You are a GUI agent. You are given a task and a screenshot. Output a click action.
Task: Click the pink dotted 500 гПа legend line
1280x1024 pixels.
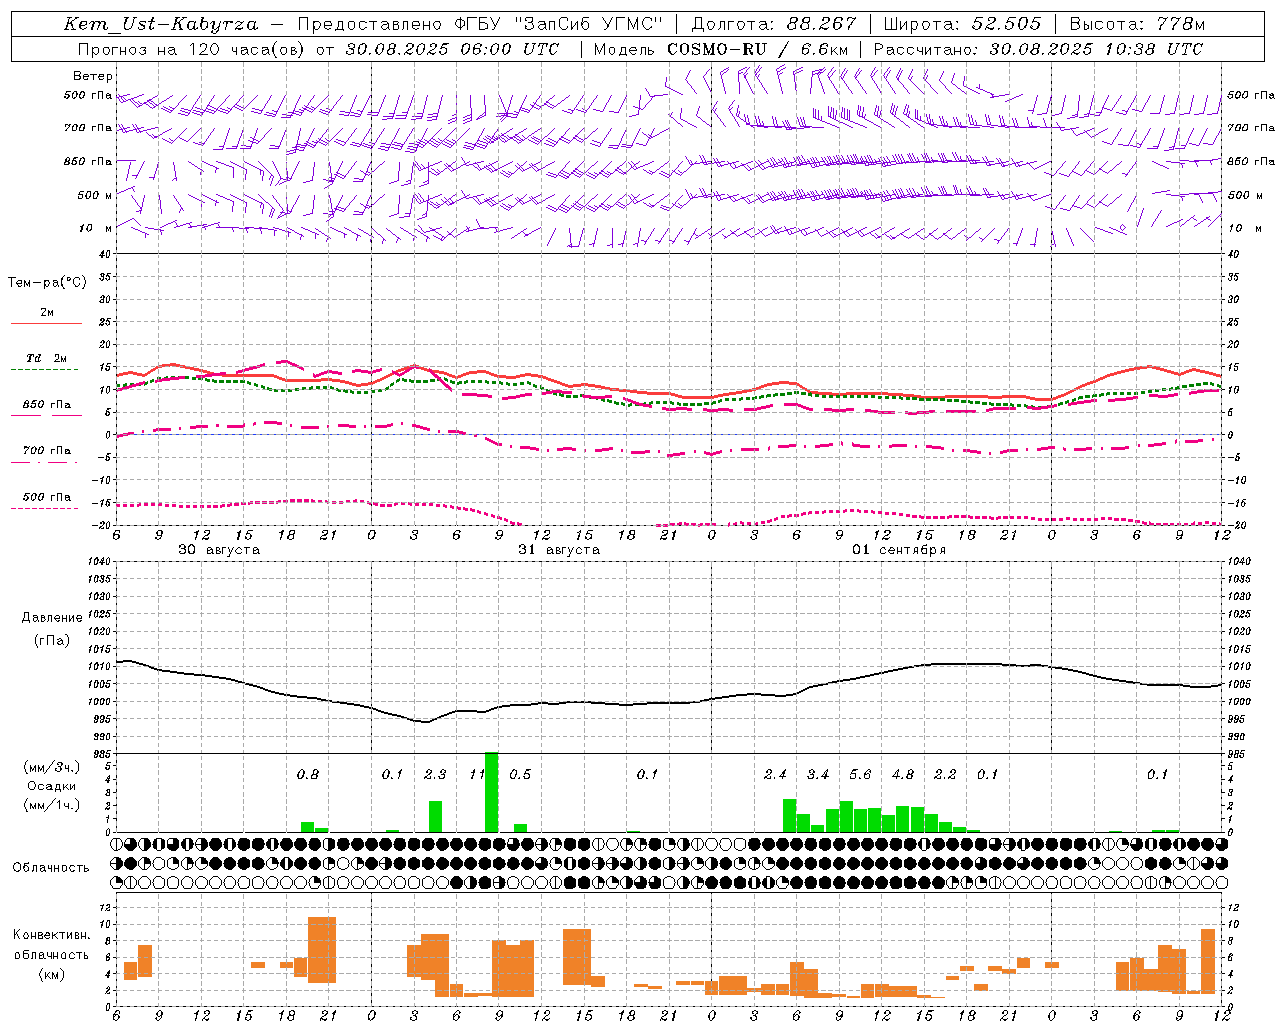(44, 508)
